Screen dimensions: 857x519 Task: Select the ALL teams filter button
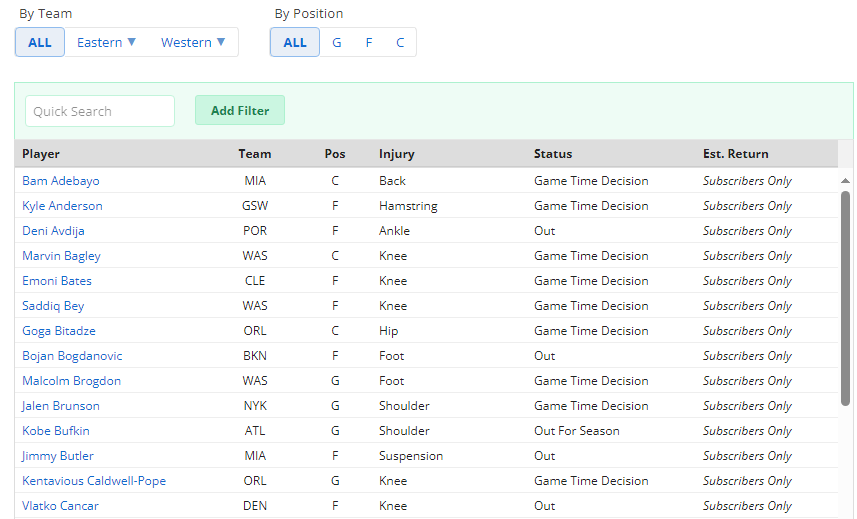click(x=39, y=42)
